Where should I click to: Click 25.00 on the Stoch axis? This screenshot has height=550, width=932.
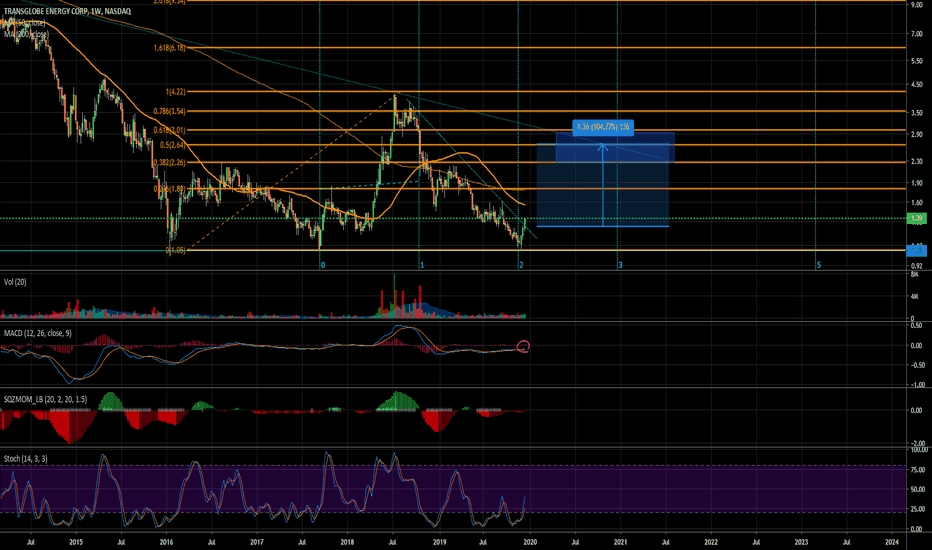pos(917,510)
